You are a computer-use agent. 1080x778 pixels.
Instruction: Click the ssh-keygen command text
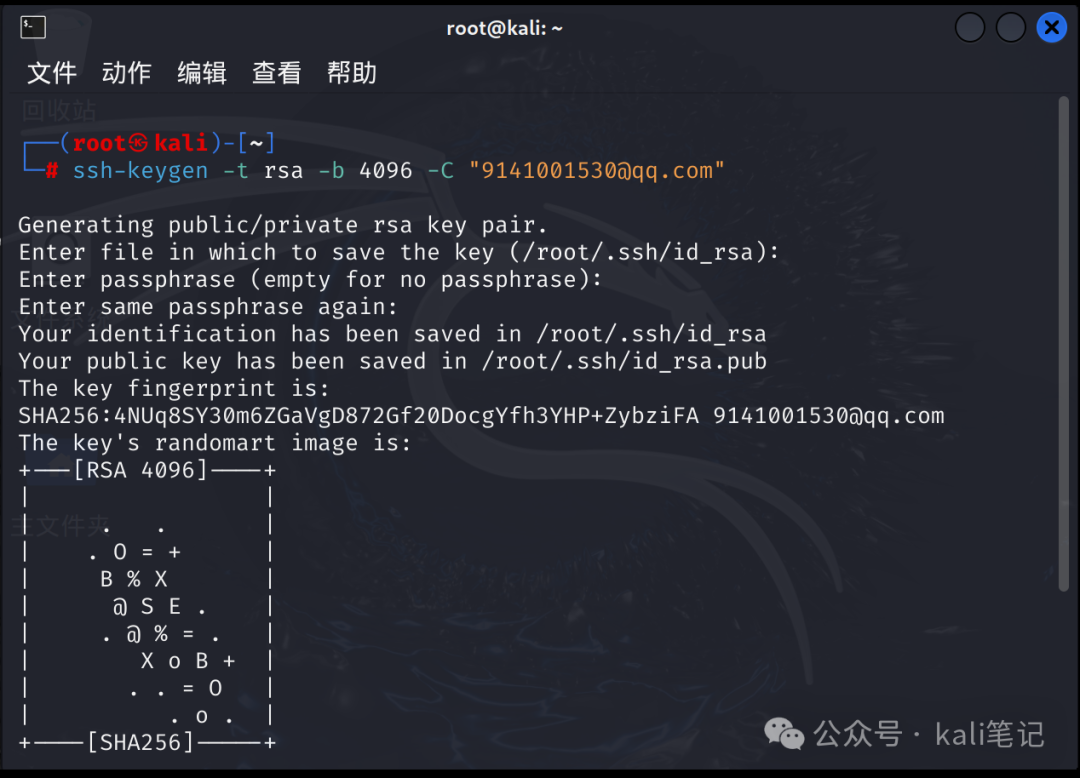pyautogui.click(x=141, y=170)
